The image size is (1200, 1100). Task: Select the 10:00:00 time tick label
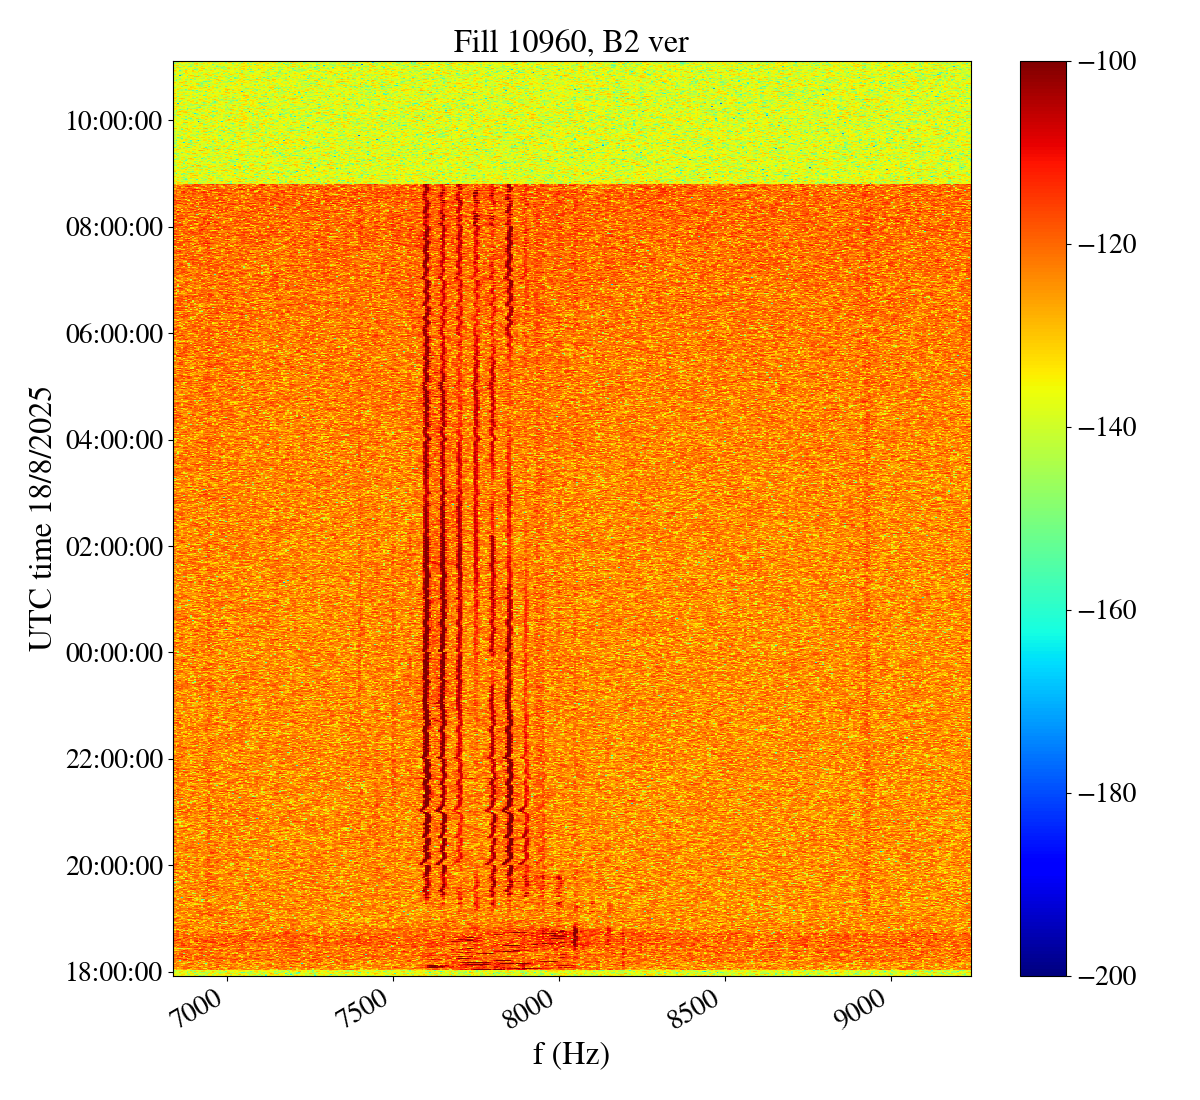(113, 121)
